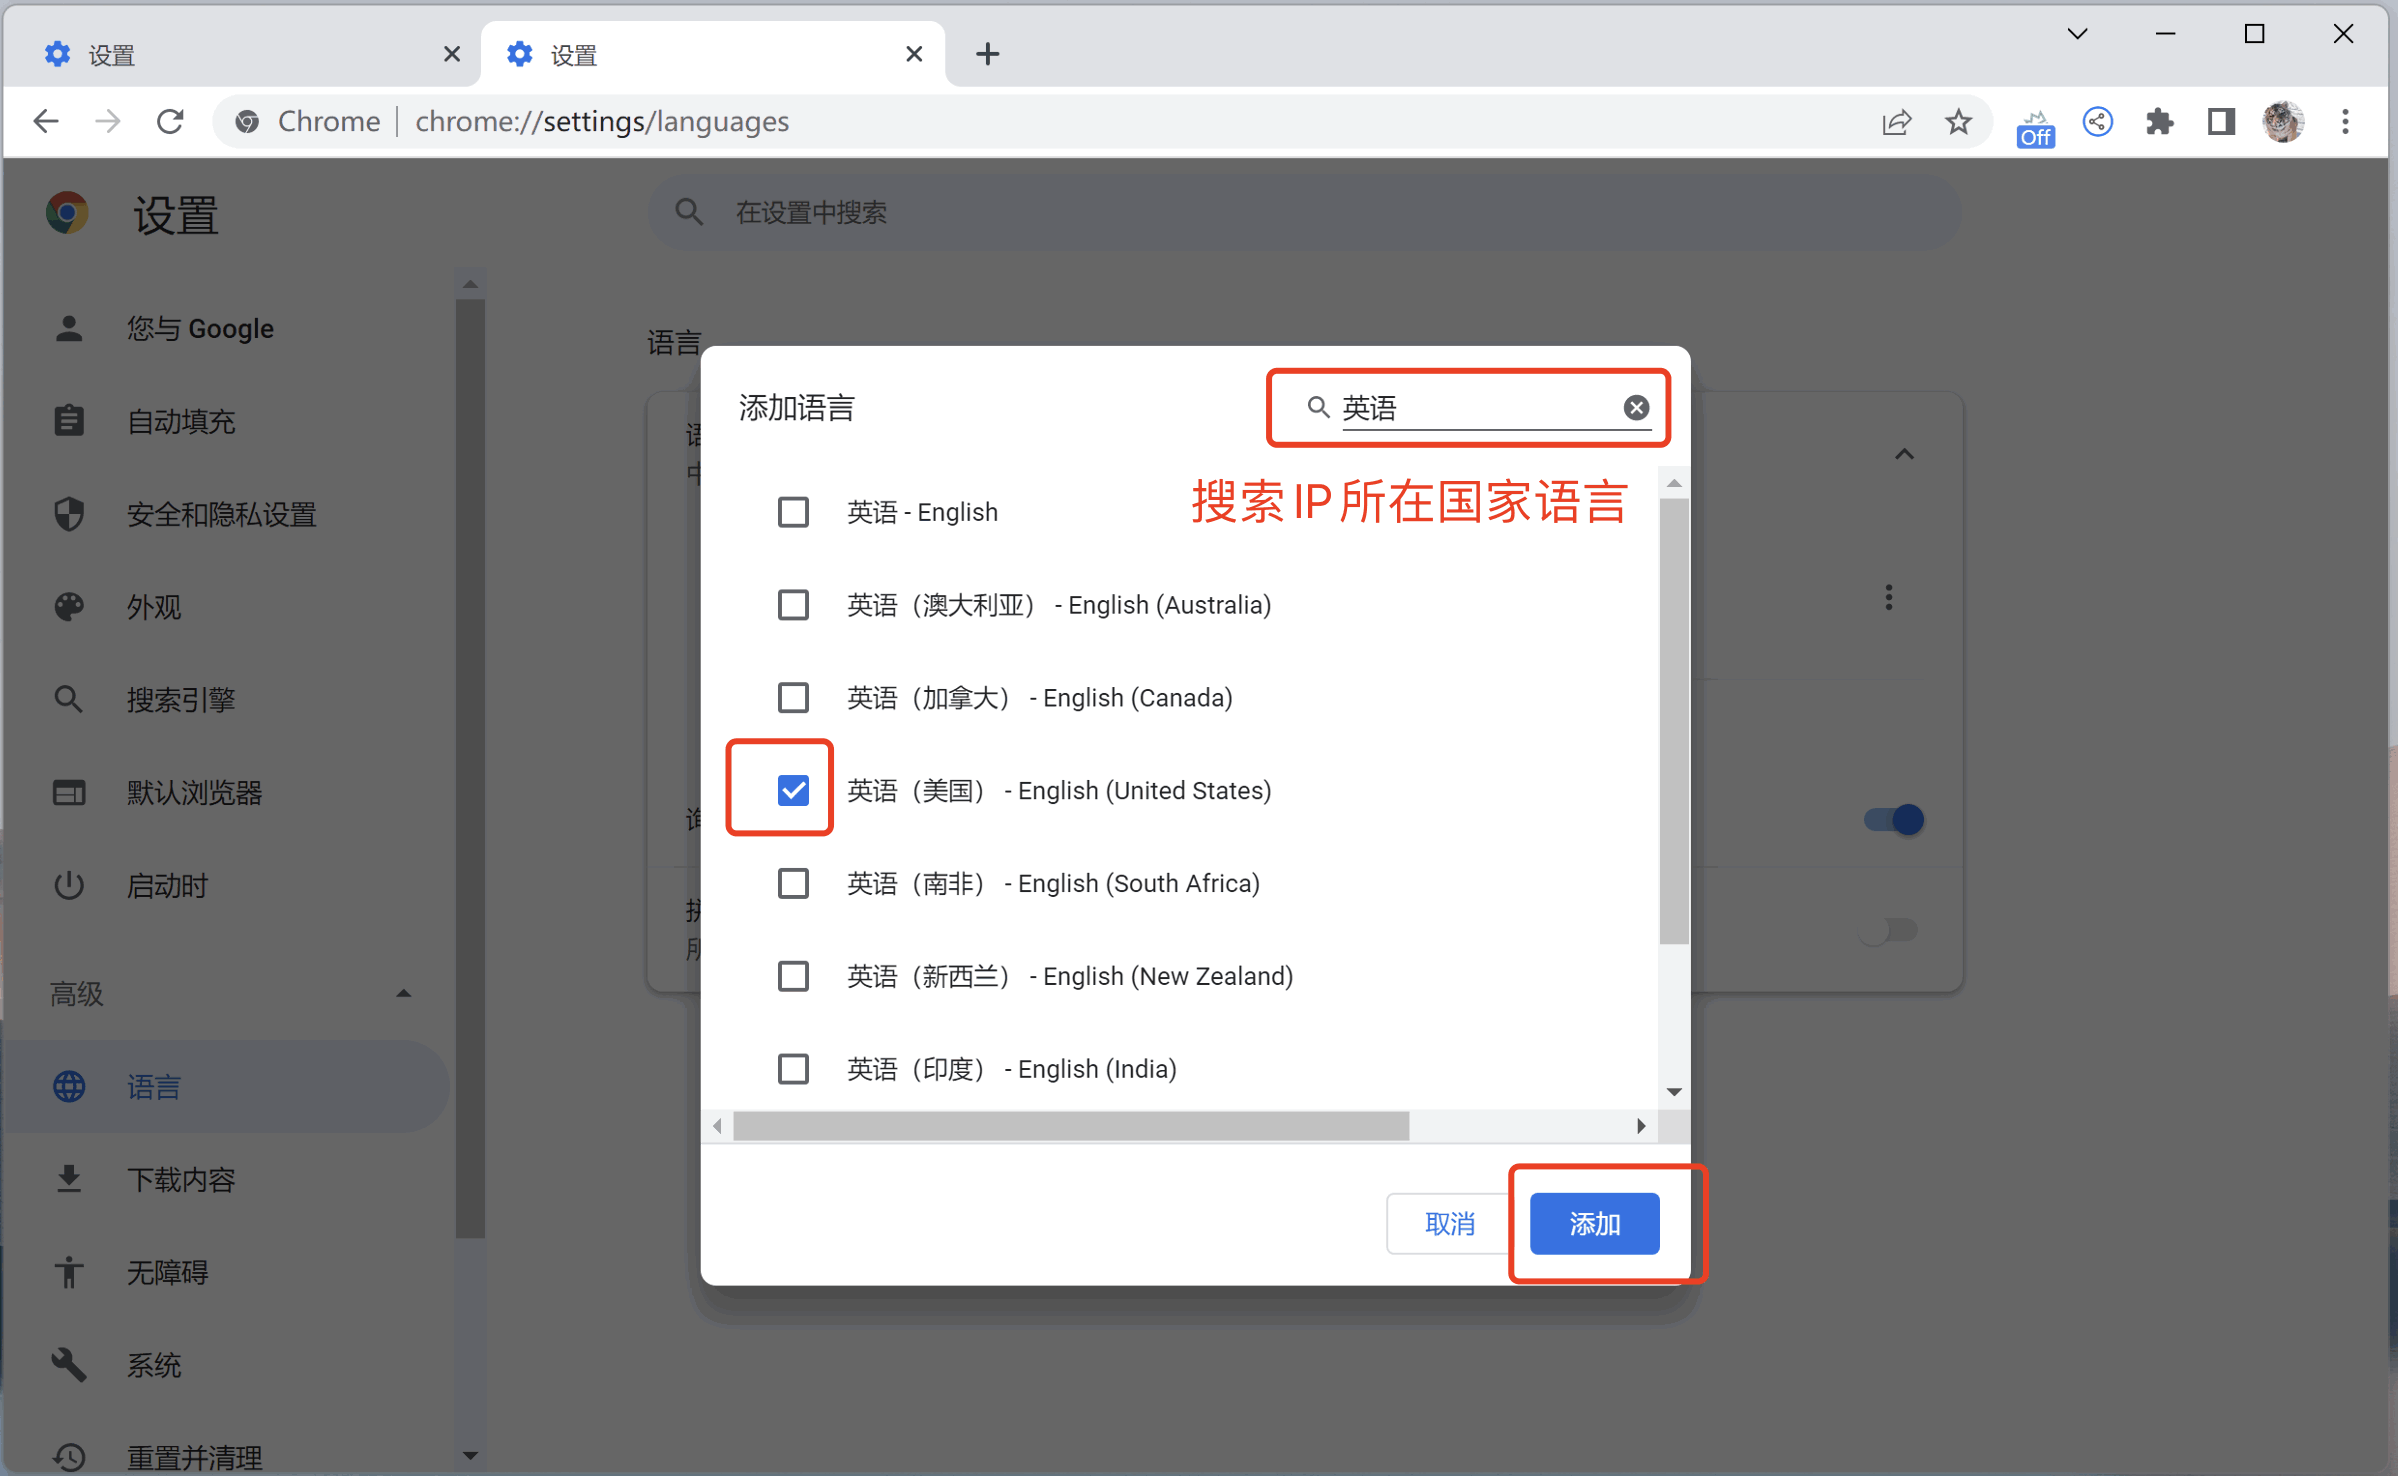Open a new tab with plus
The height and width of the screenshot is (1476, 2398).
tap(987, 54)
